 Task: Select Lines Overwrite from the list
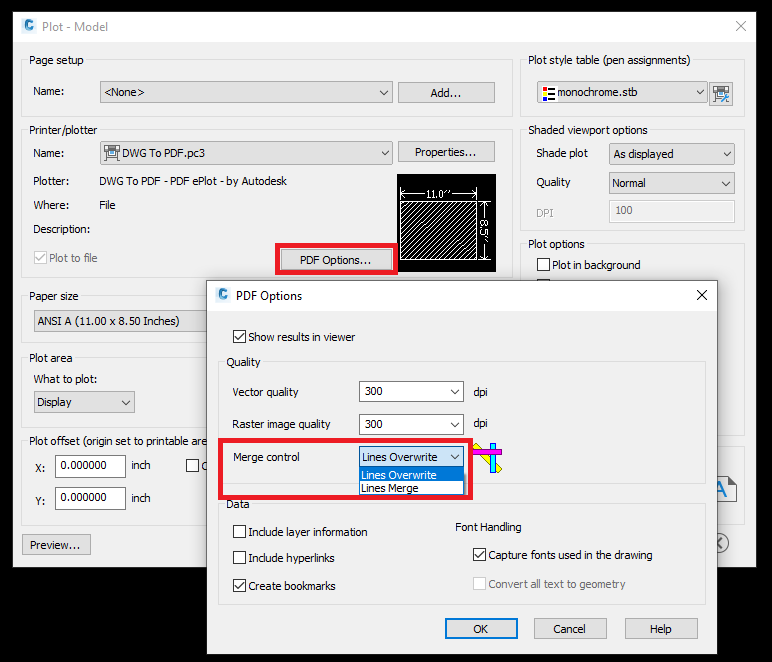412,475
